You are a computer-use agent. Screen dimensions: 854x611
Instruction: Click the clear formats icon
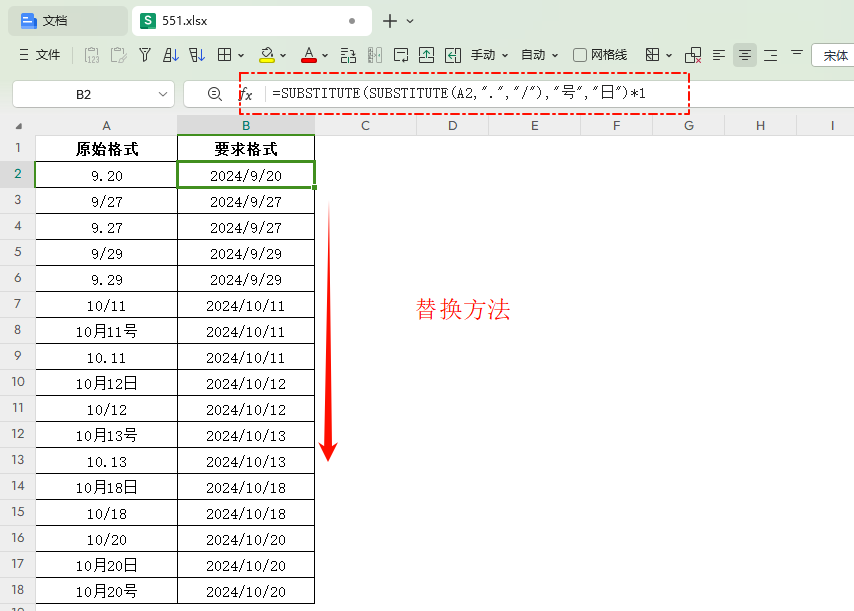pos(693,55)
